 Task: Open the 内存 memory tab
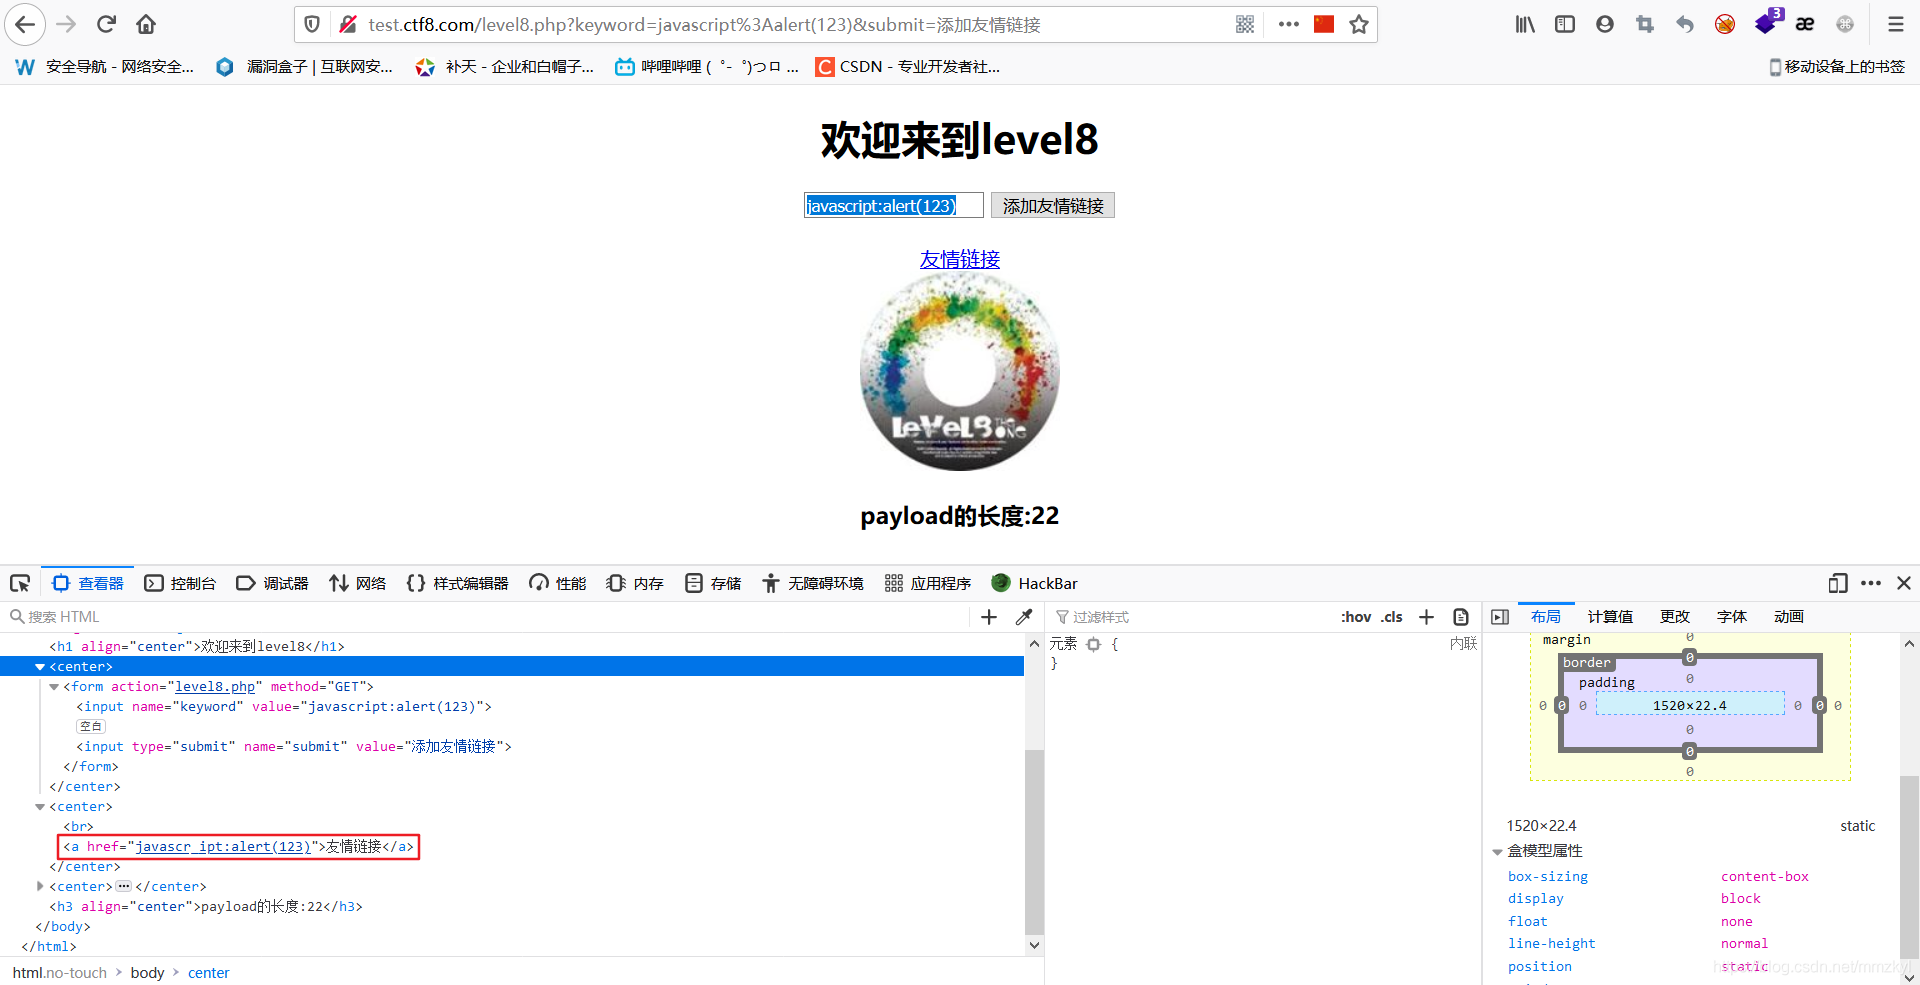click(x=635, y=583)
